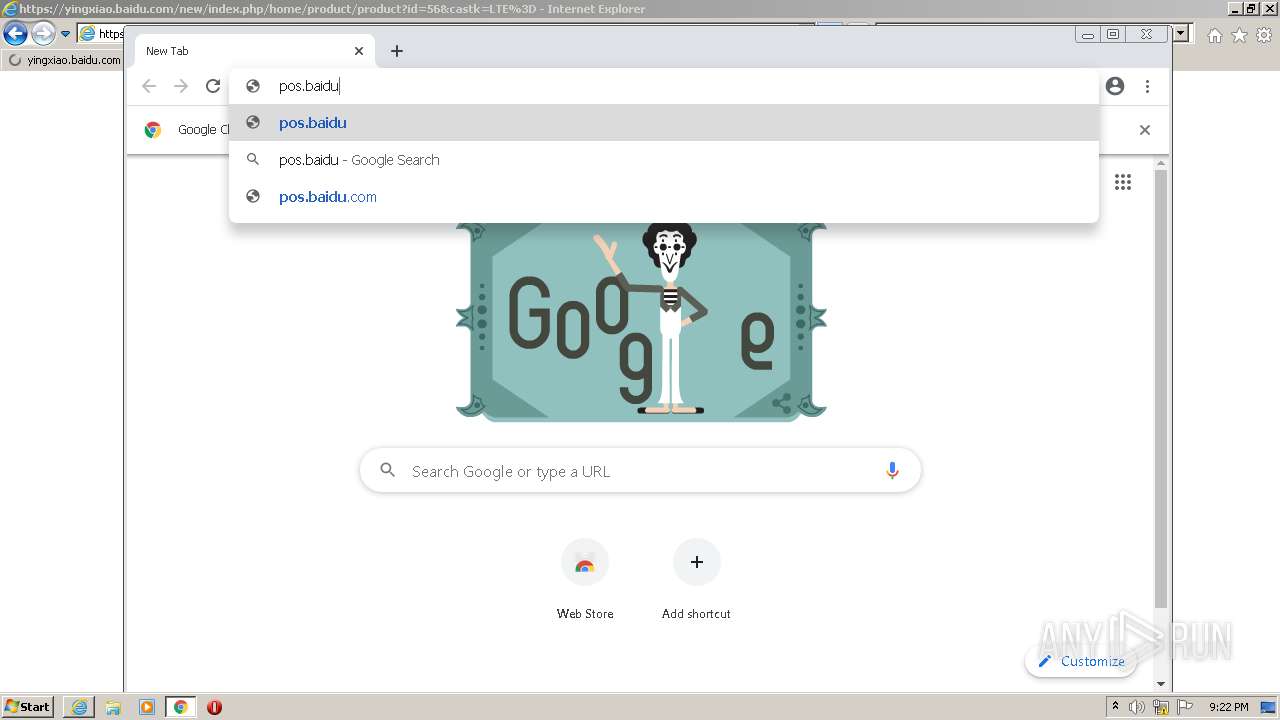This screenshot has width=1280, height=720.
Task: Click Internet Explorer icon on the taskbar
Action: (x=79, y=707)
